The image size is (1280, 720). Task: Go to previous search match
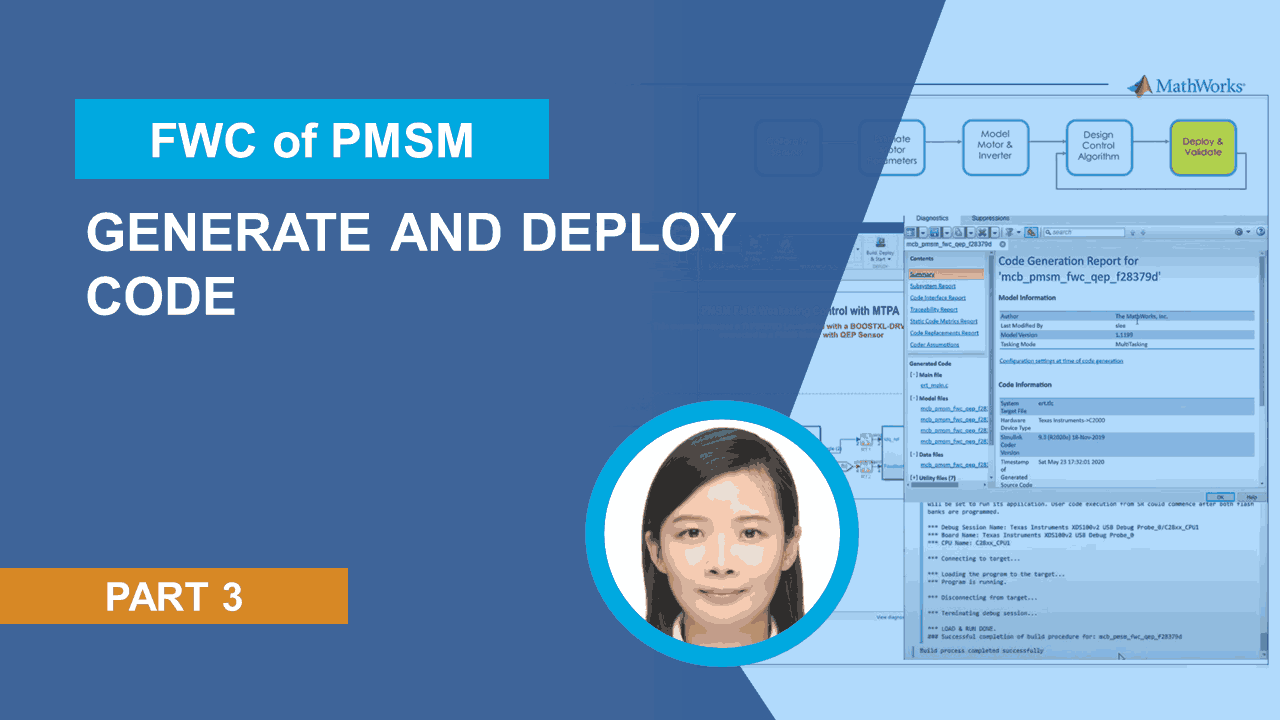(x=1132, y=232)
